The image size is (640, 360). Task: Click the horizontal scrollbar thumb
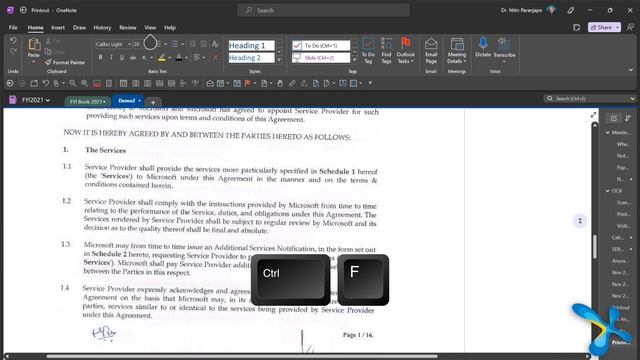(x=242, y=356)
